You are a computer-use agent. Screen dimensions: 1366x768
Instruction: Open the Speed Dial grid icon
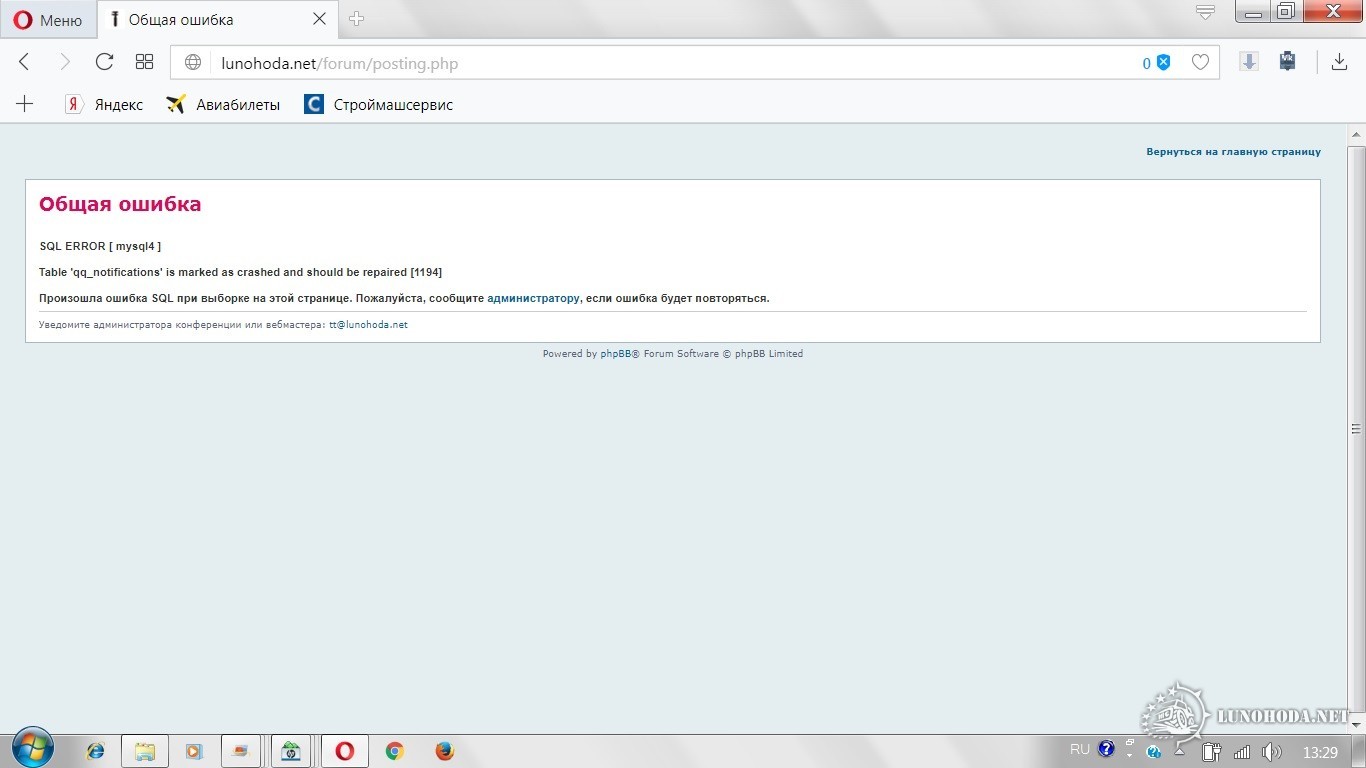(144, 62)
